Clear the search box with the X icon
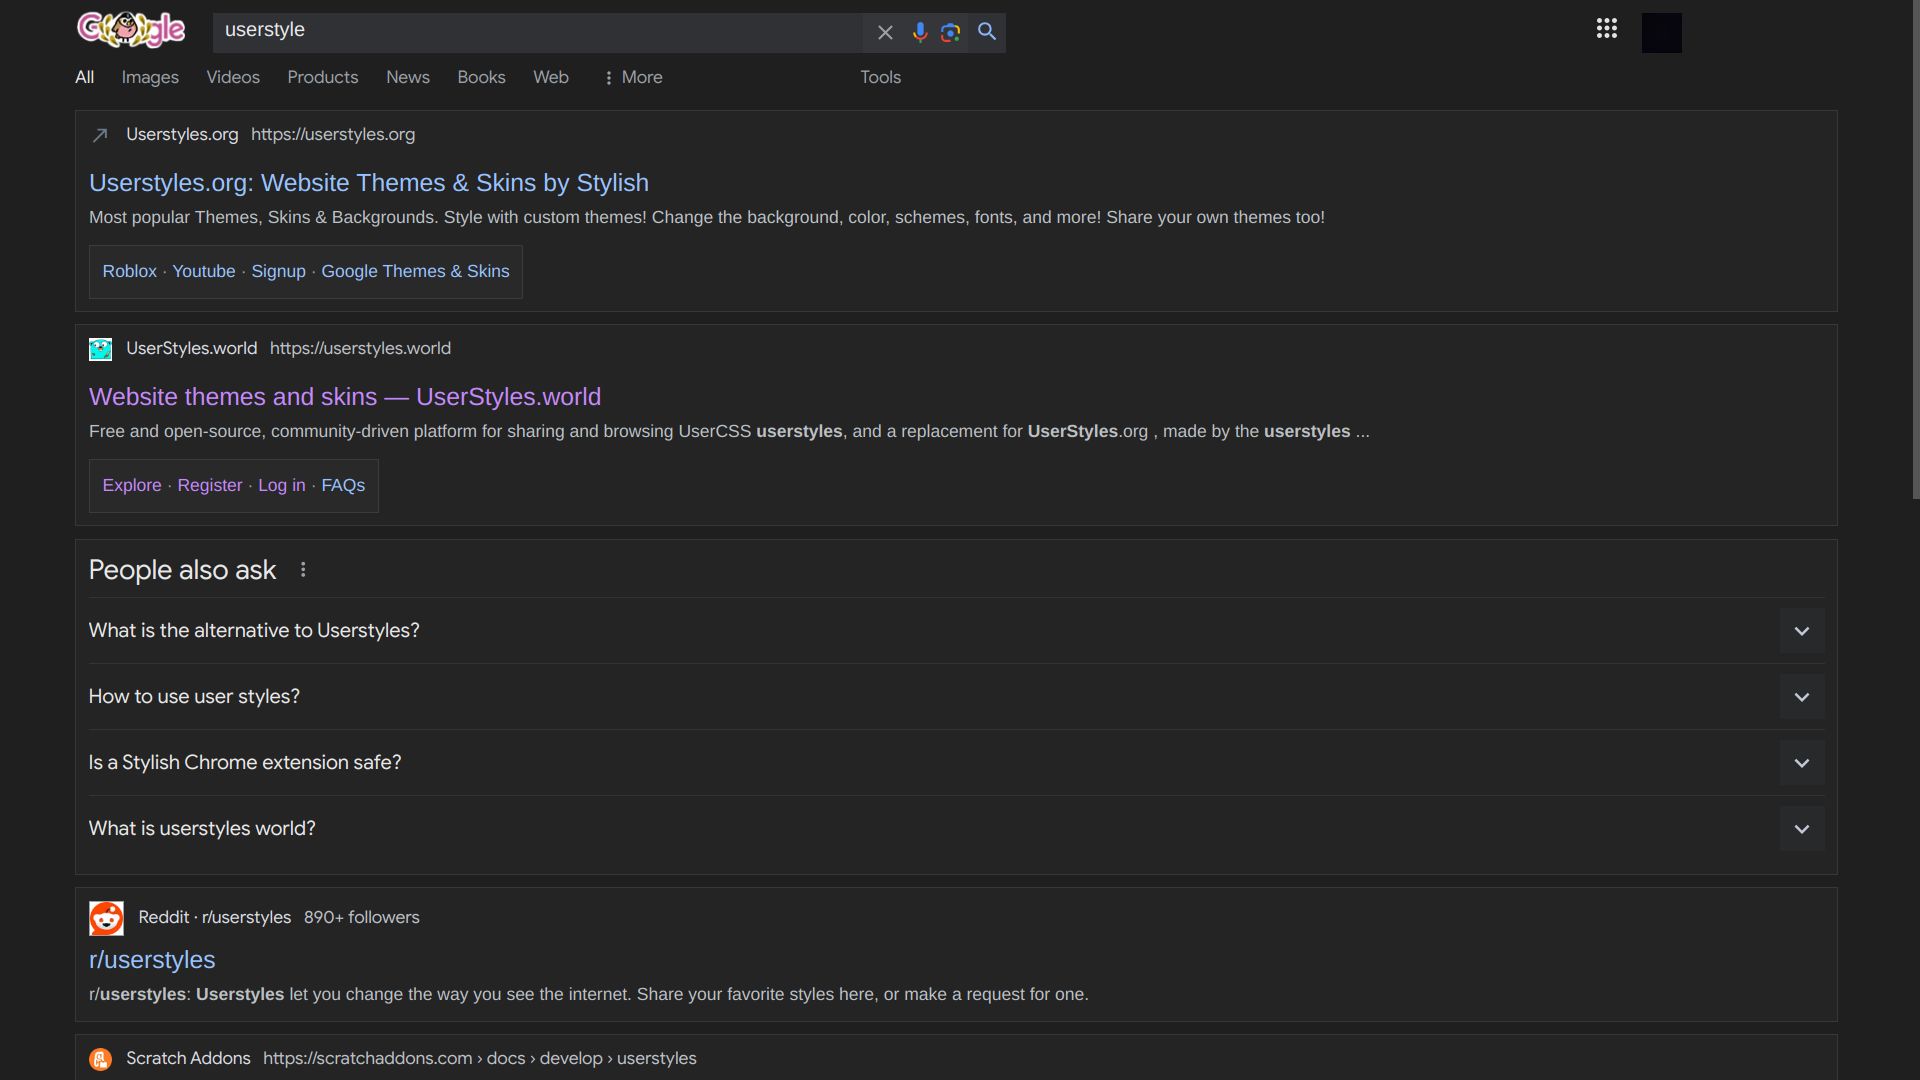 885,33
